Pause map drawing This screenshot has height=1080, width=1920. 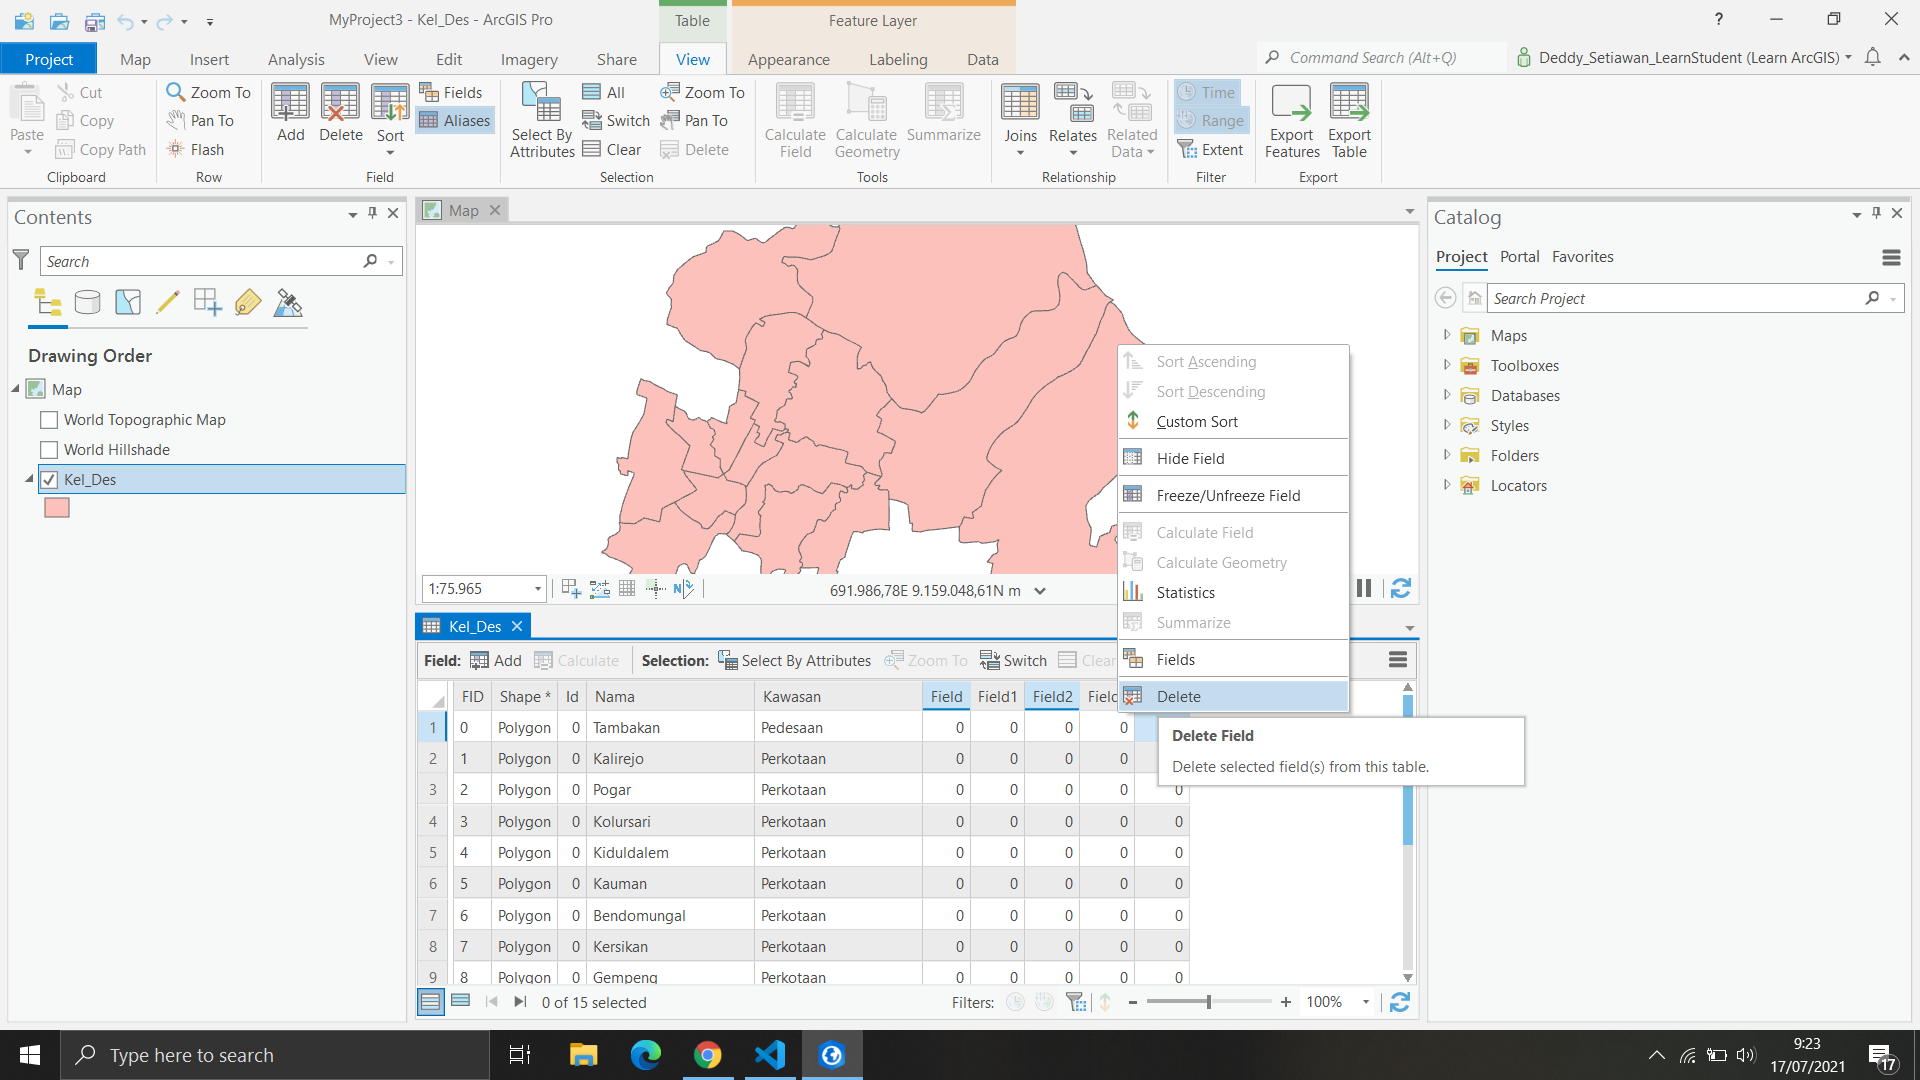click(x=1364, y=589)
